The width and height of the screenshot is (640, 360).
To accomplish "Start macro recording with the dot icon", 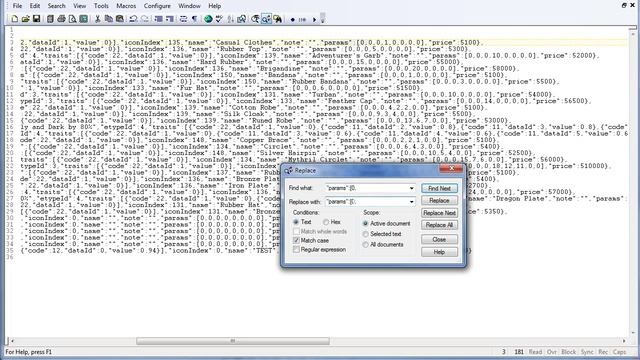I will point(293,20).
